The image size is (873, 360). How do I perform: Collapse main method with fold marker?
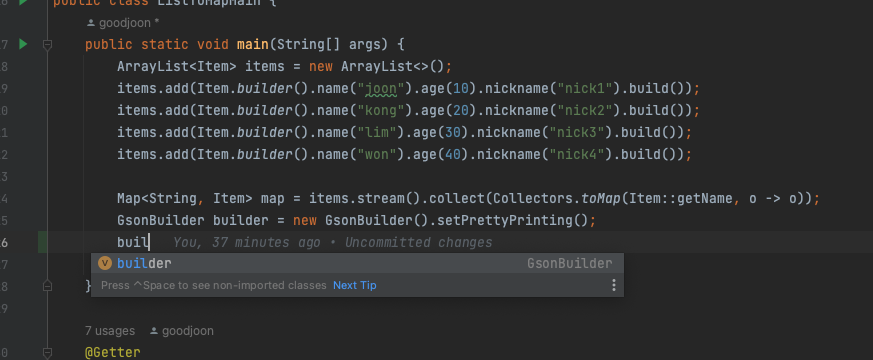coord(47,45)
